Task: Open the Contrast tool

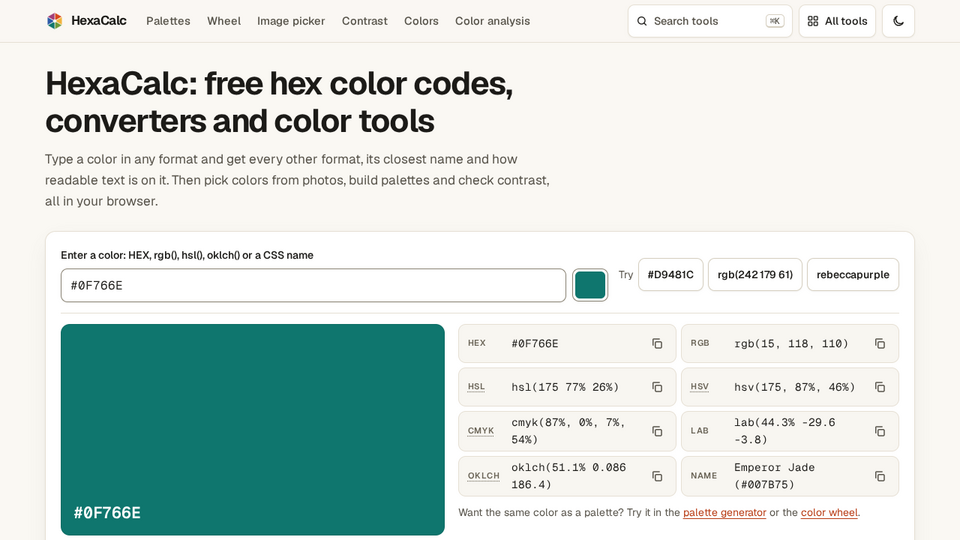Action: coord(364,21)
